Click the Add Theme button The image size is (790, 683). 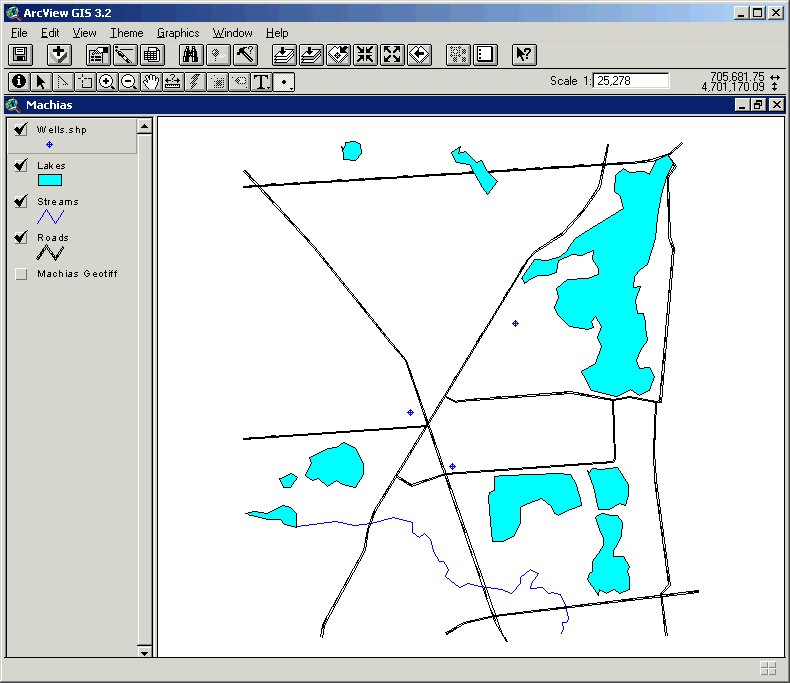[x=60, y=55]
